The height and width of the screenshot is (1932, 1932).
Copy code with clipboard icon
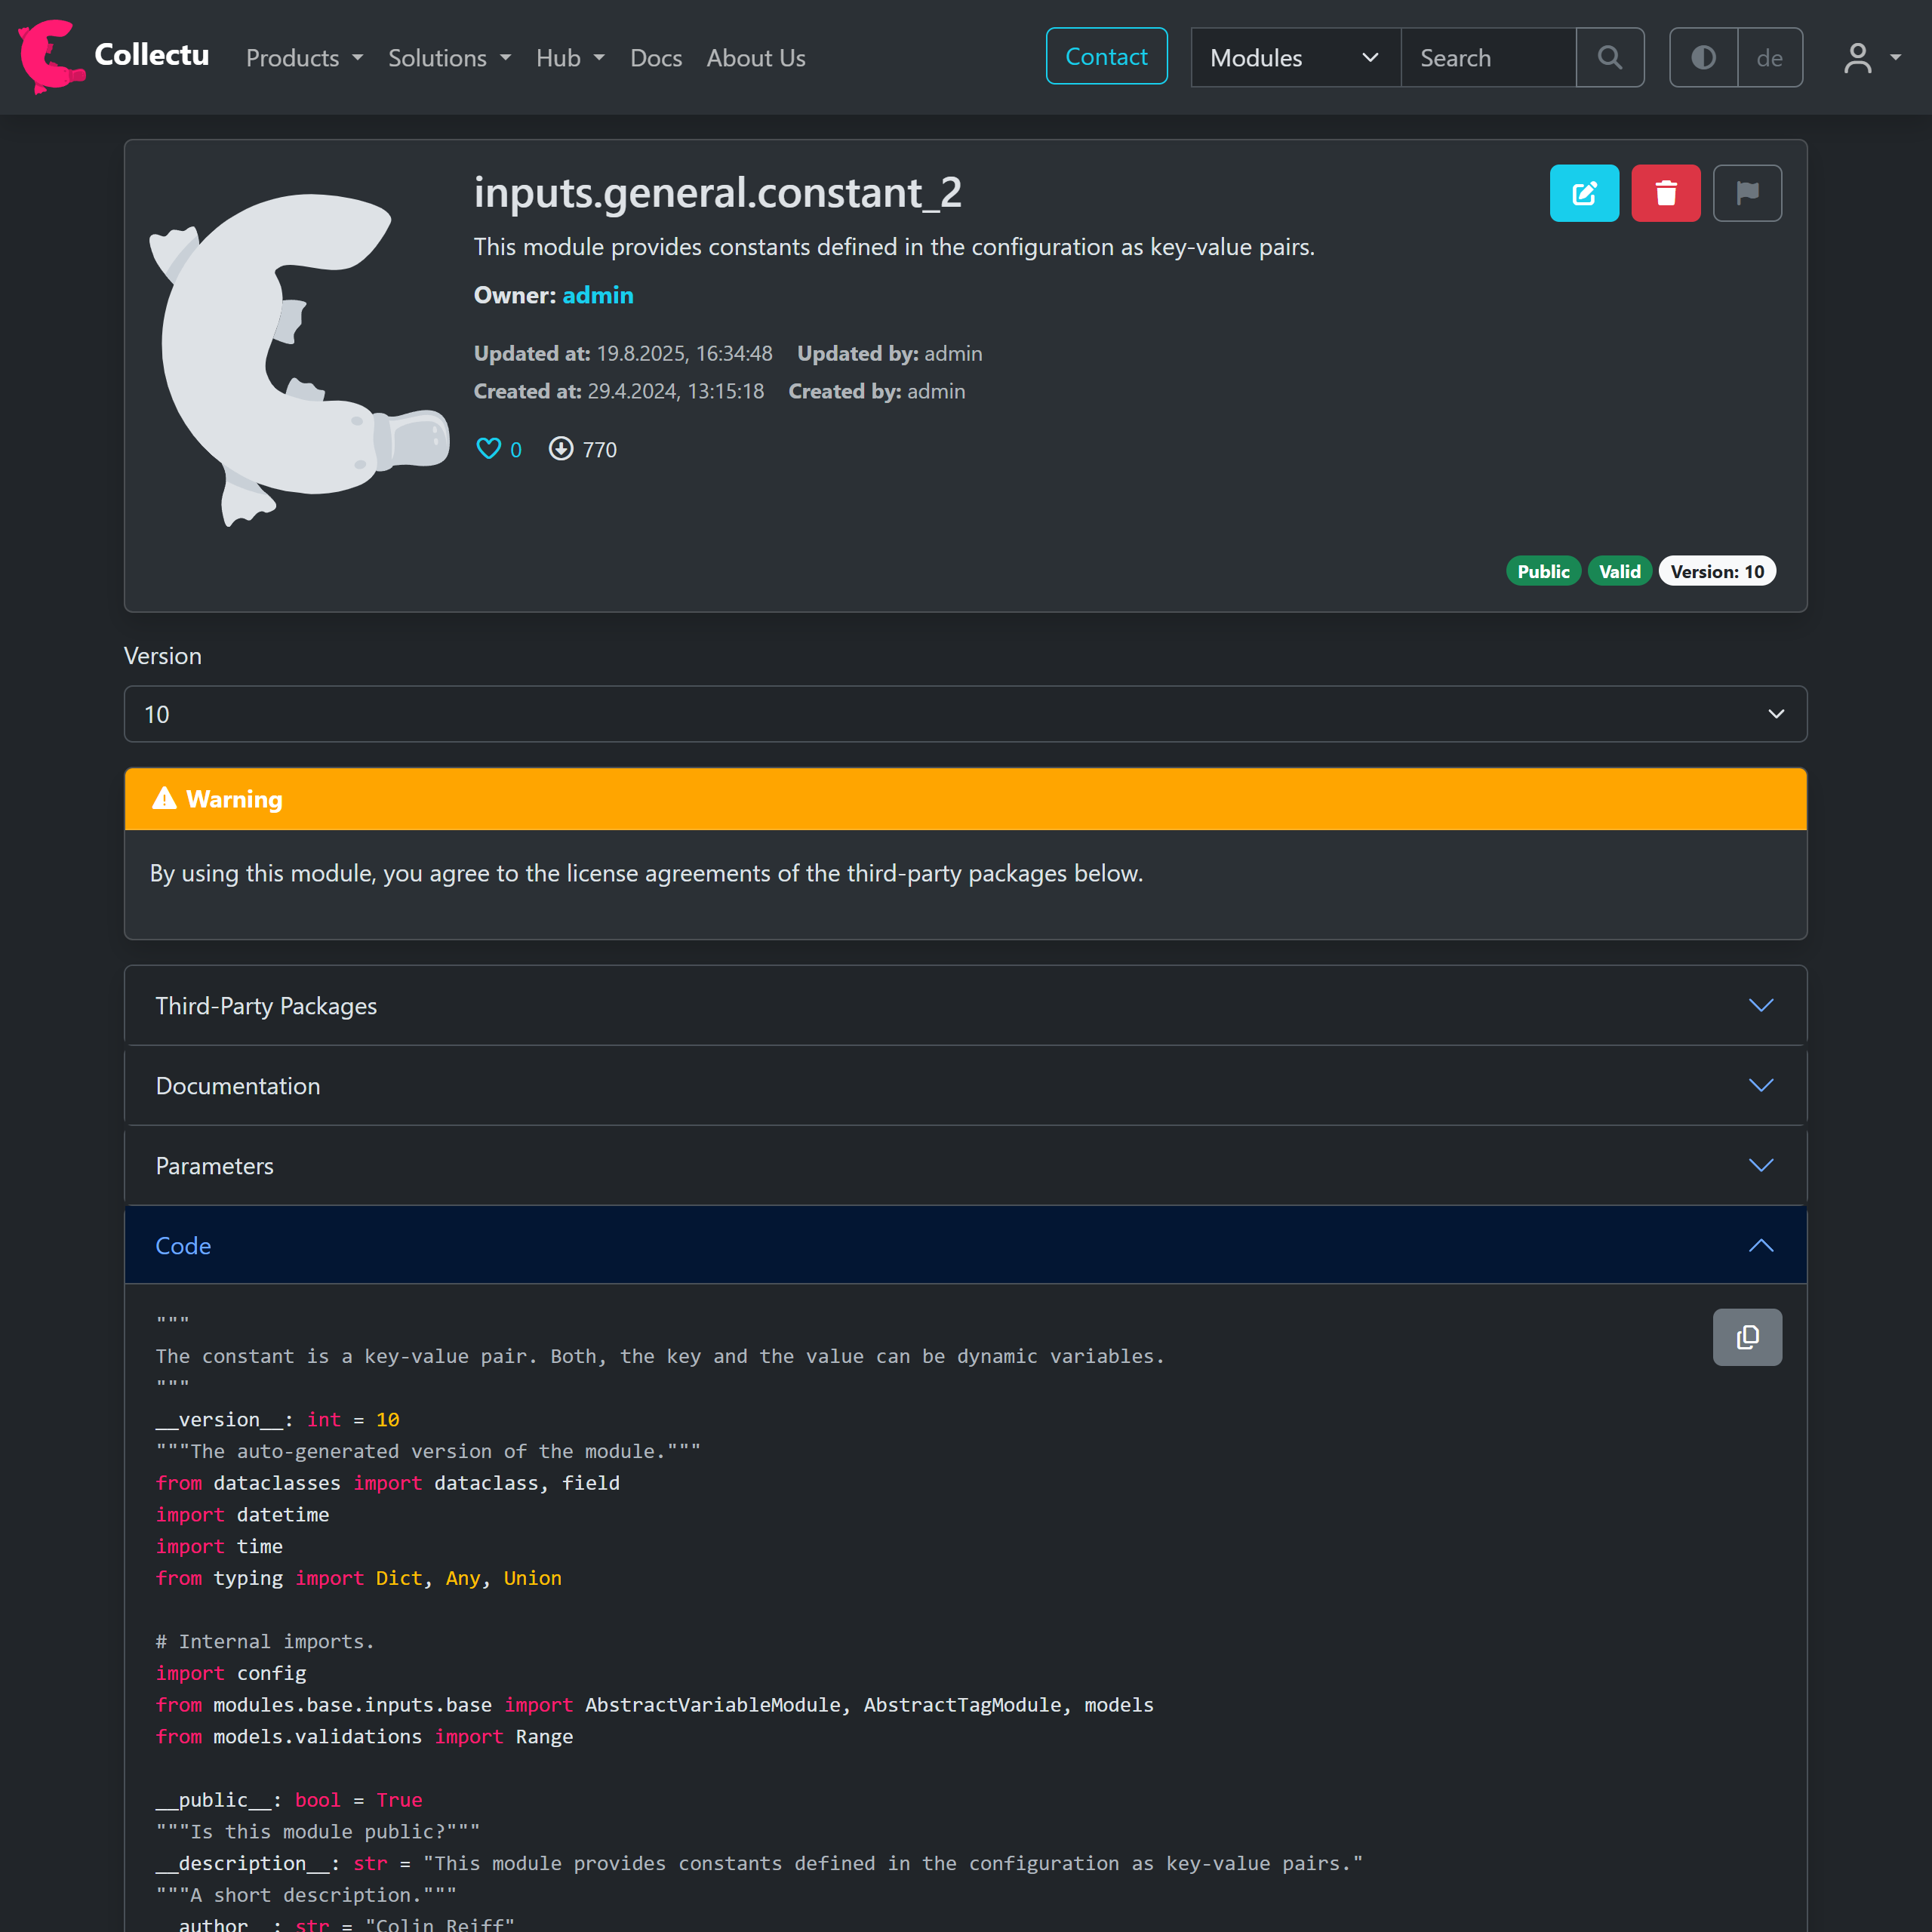[1746, 1337]
